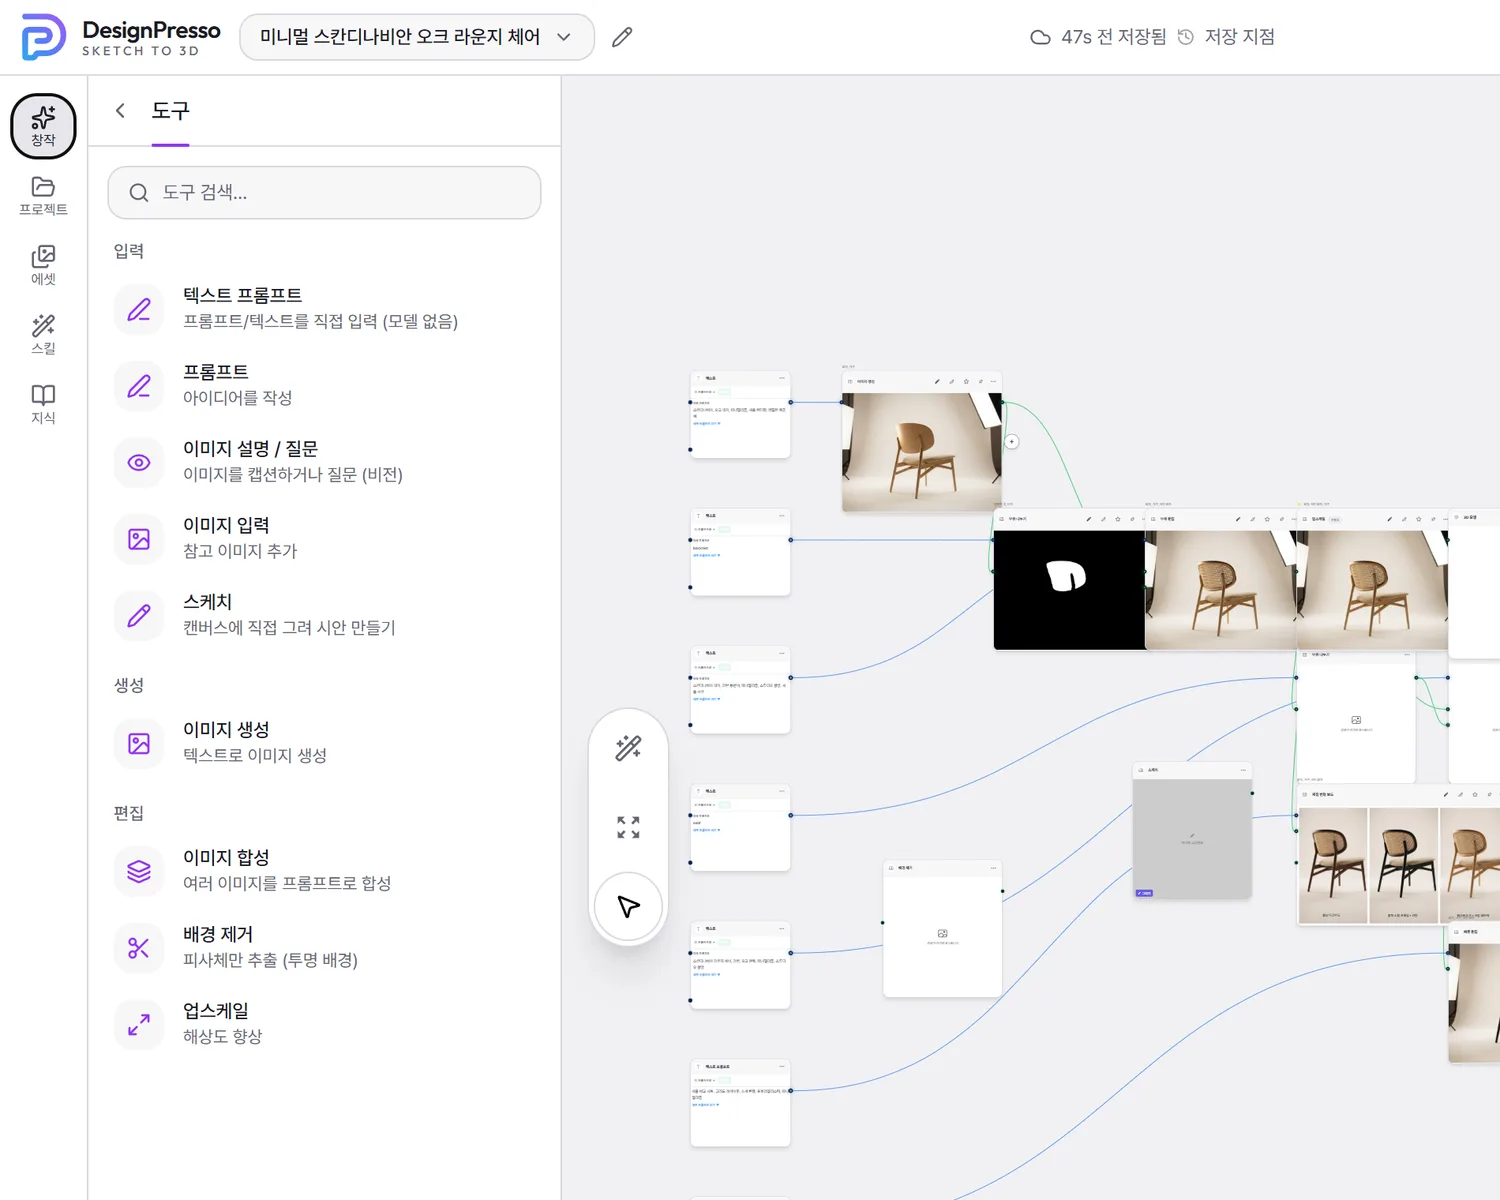Screen dimensions: 1500x1200
Task: Open the black mask image node thumbnail
Action: pyautogui.click(x=1069, y=590)
